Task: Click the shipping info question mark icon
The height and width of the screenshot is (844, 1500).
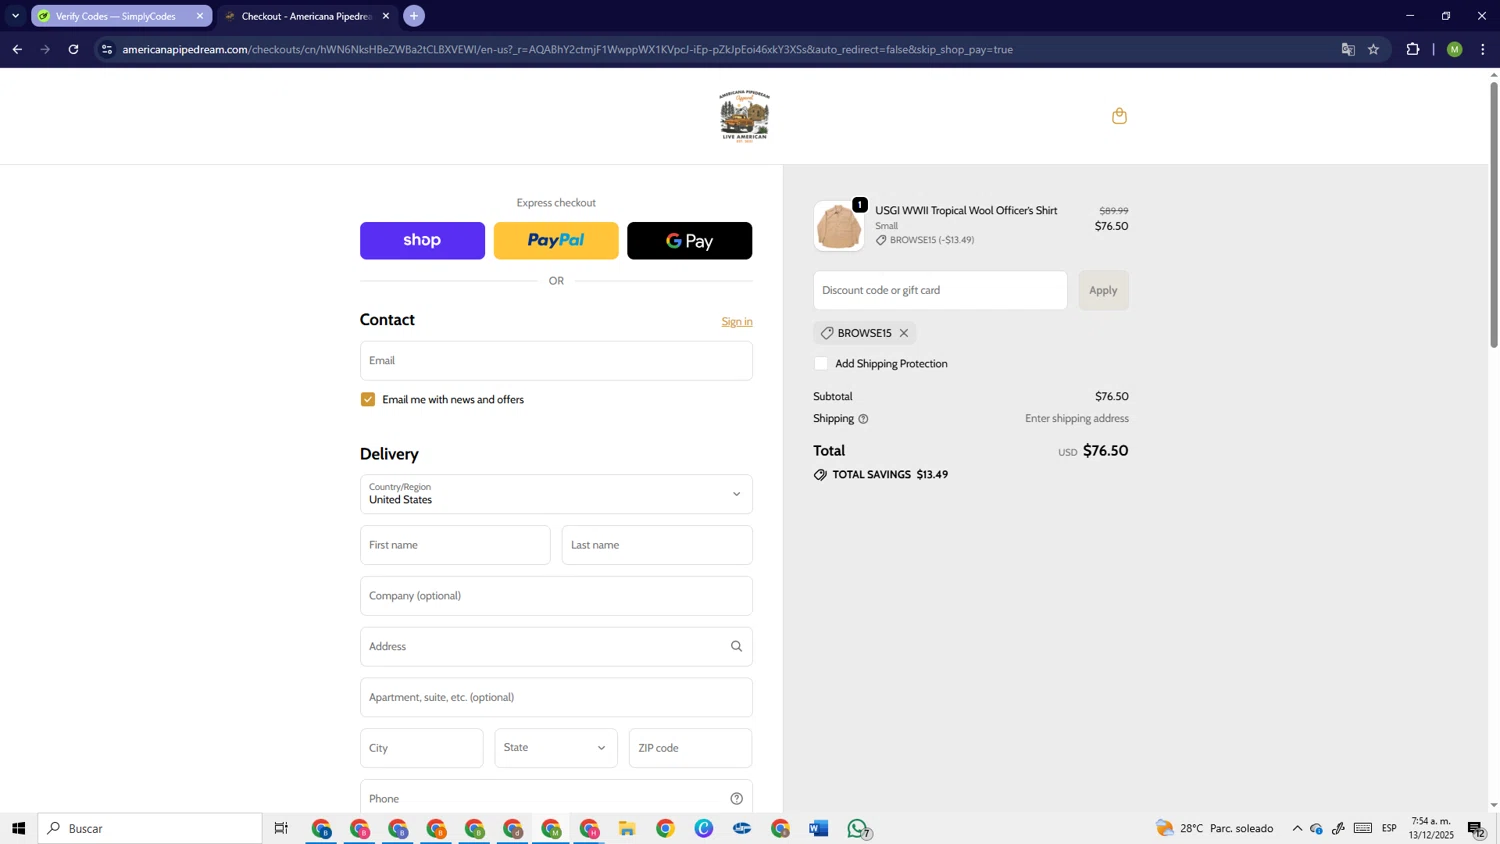Action: (863, 419)
